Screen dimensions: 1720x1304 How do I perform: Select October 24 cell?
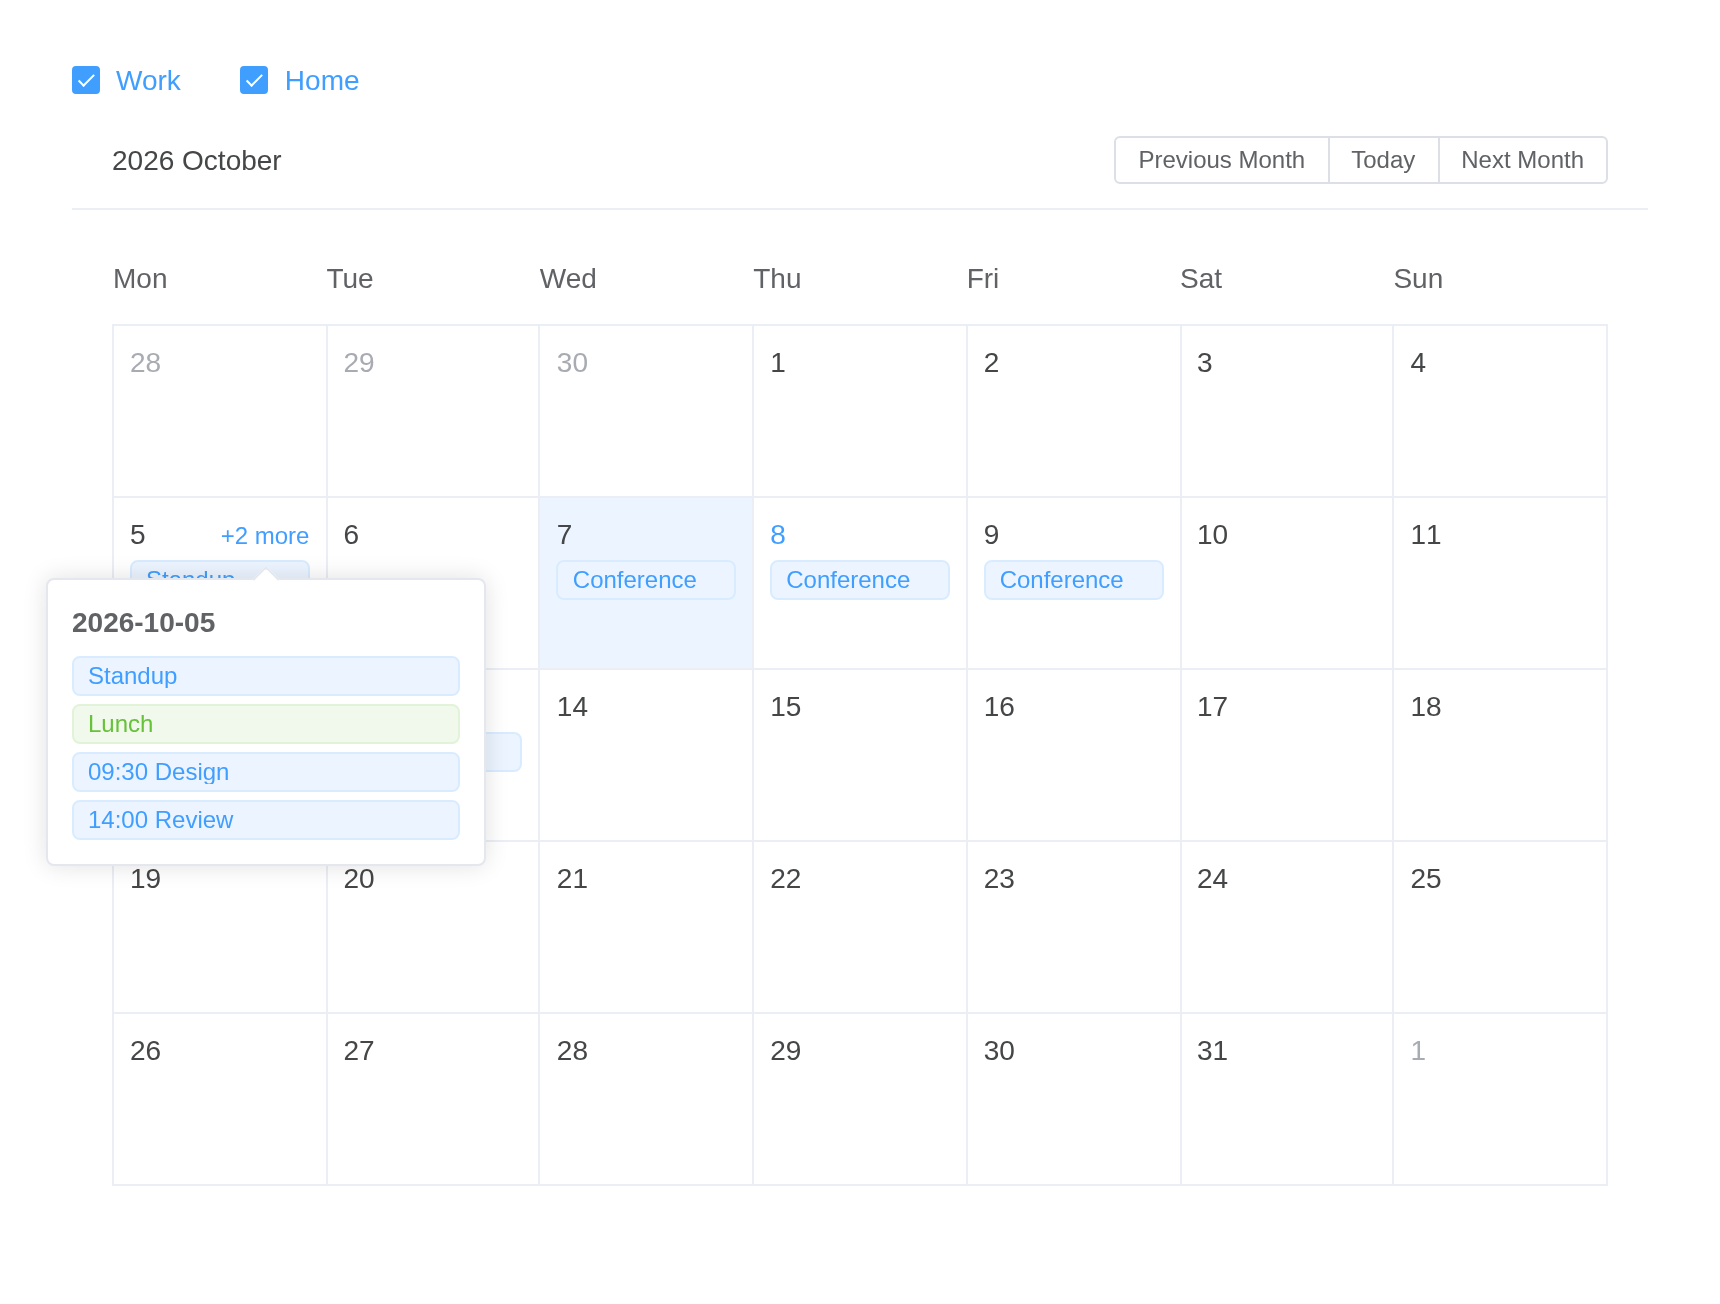coord(1287,927)
